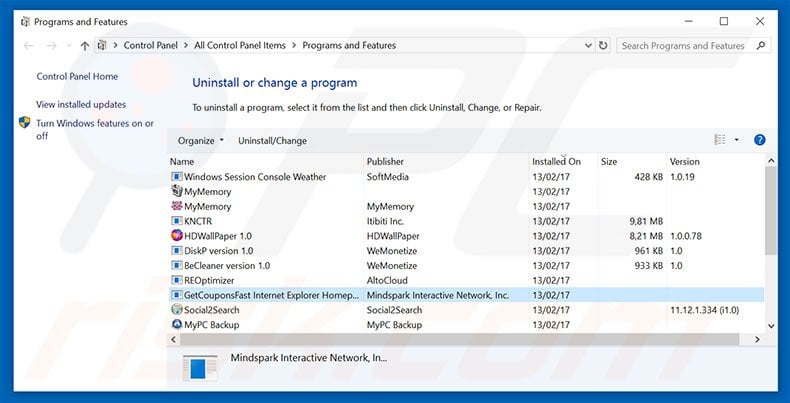790x403 pixels.
Task: Select the Windows Session Console Weather entry
Action: (255, 177)
